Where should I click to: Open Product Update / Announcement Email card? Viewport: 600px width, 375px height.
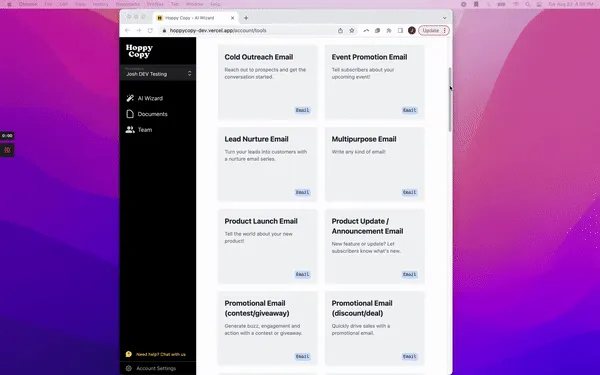[x=375, y=246]
